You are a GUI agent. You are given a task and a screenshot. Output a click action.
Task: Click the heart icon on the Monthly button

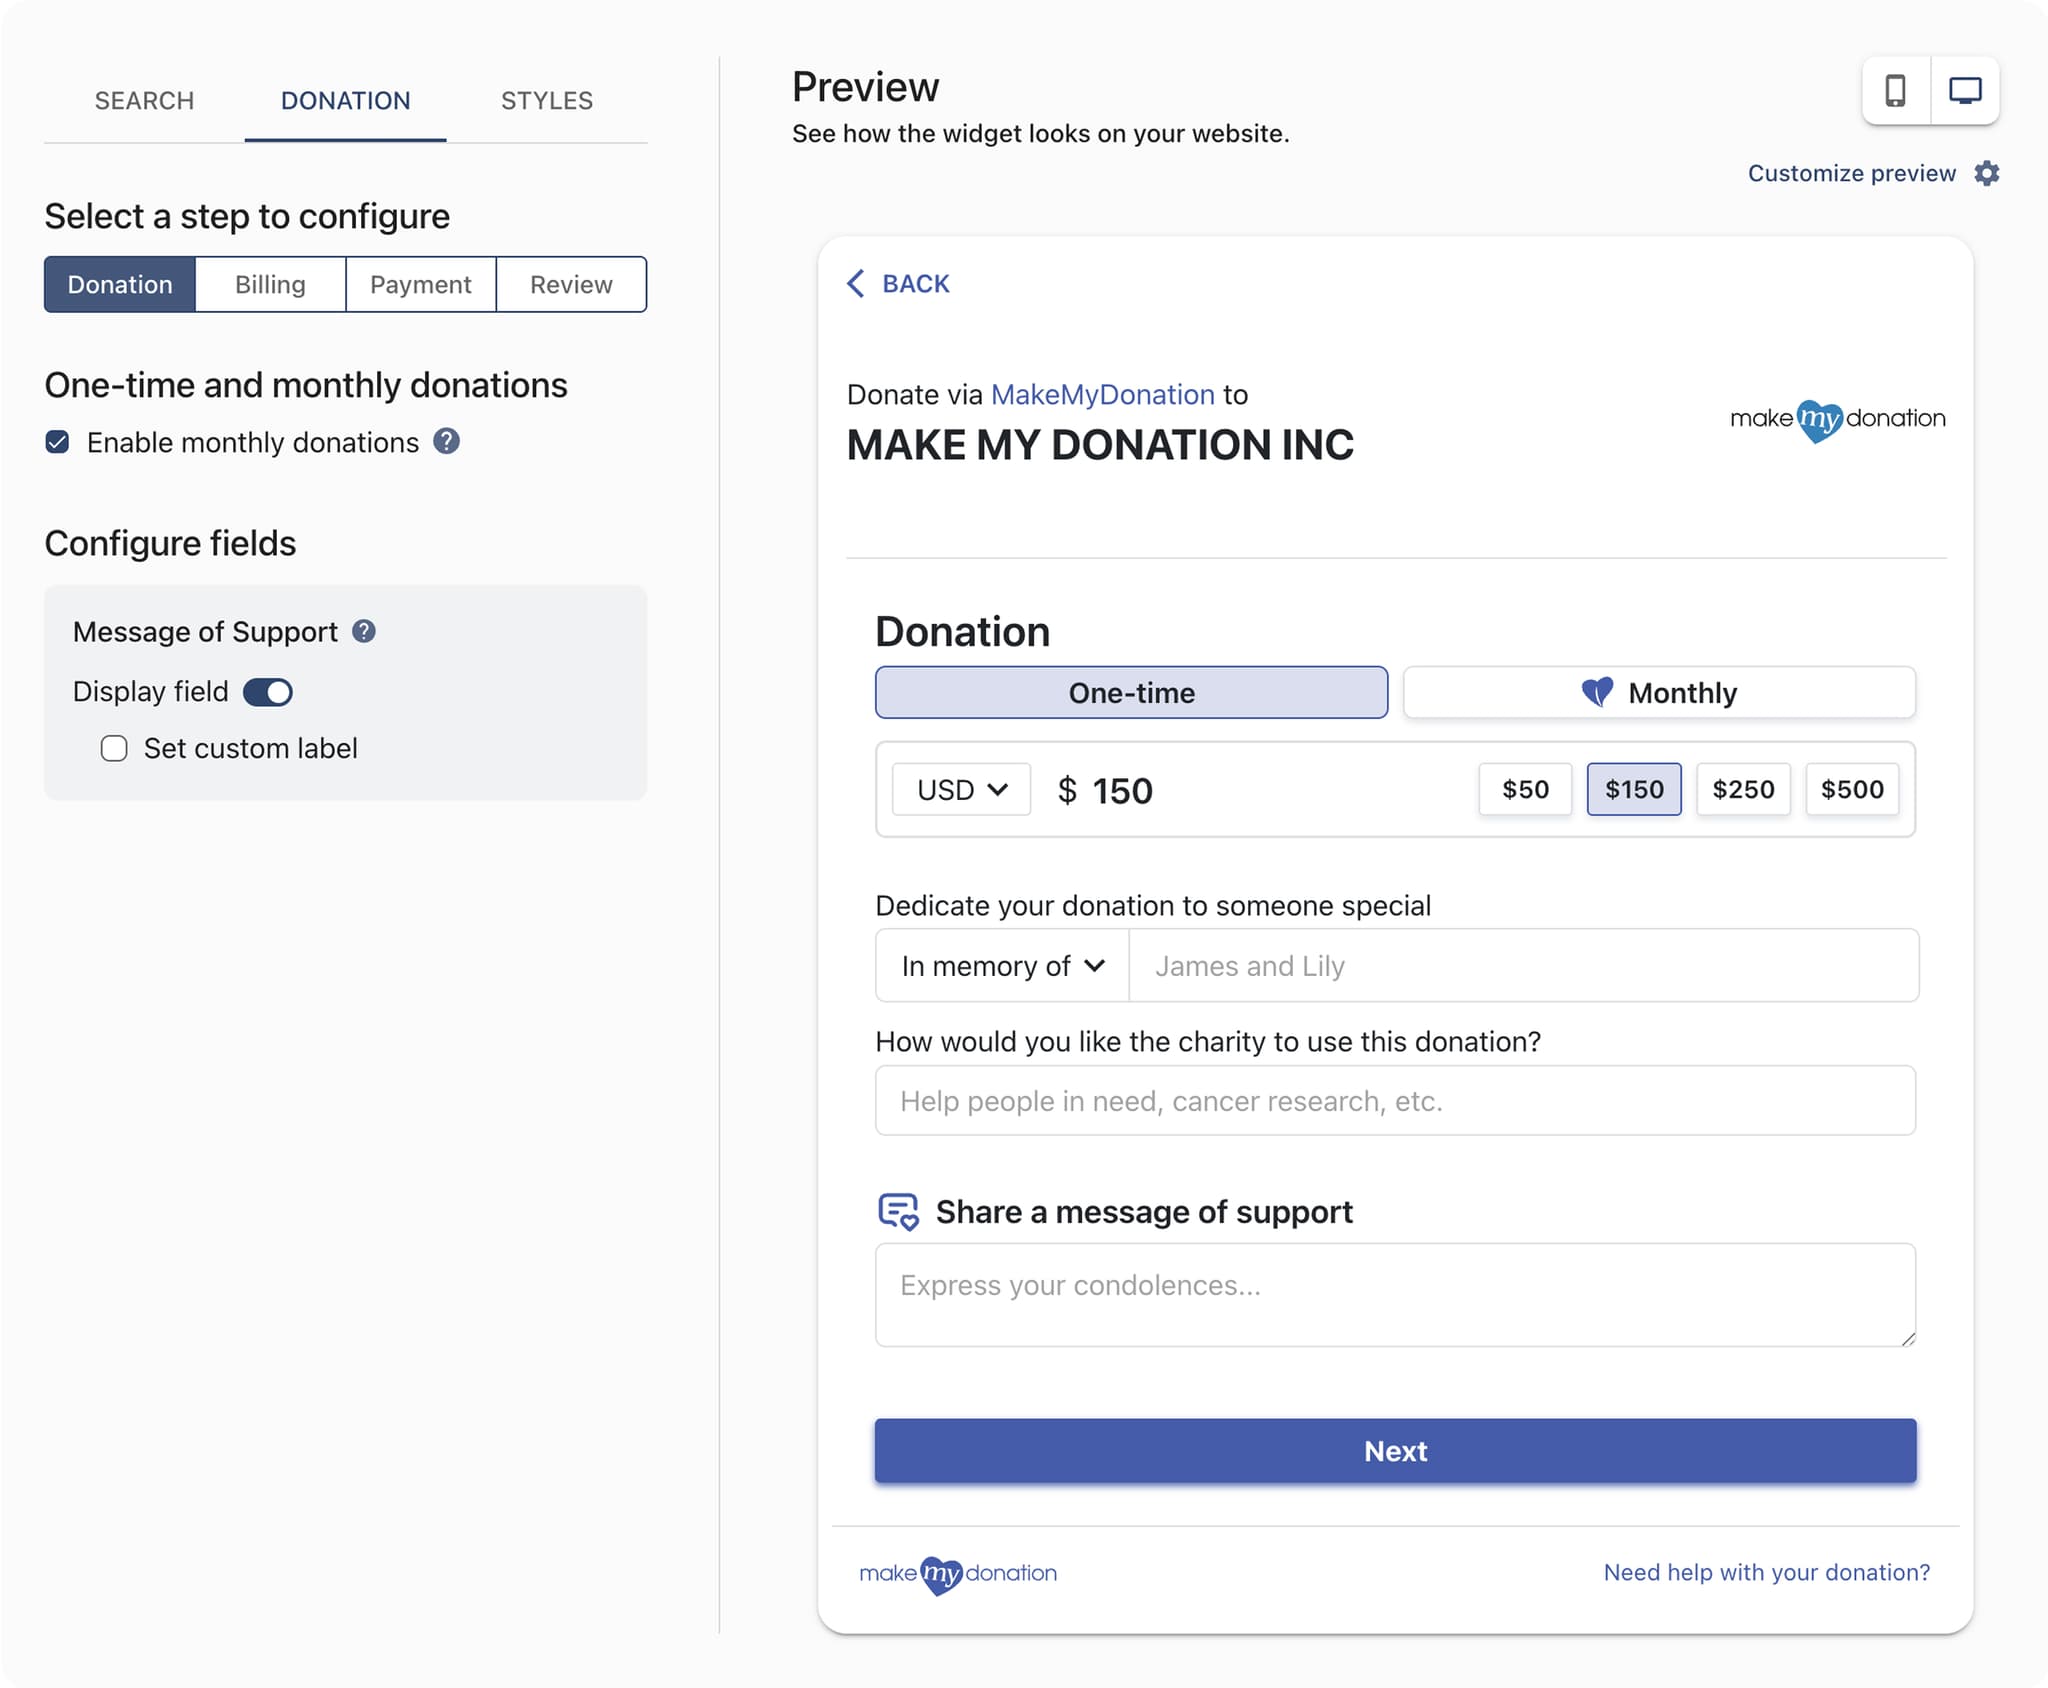coord(1597,692)
